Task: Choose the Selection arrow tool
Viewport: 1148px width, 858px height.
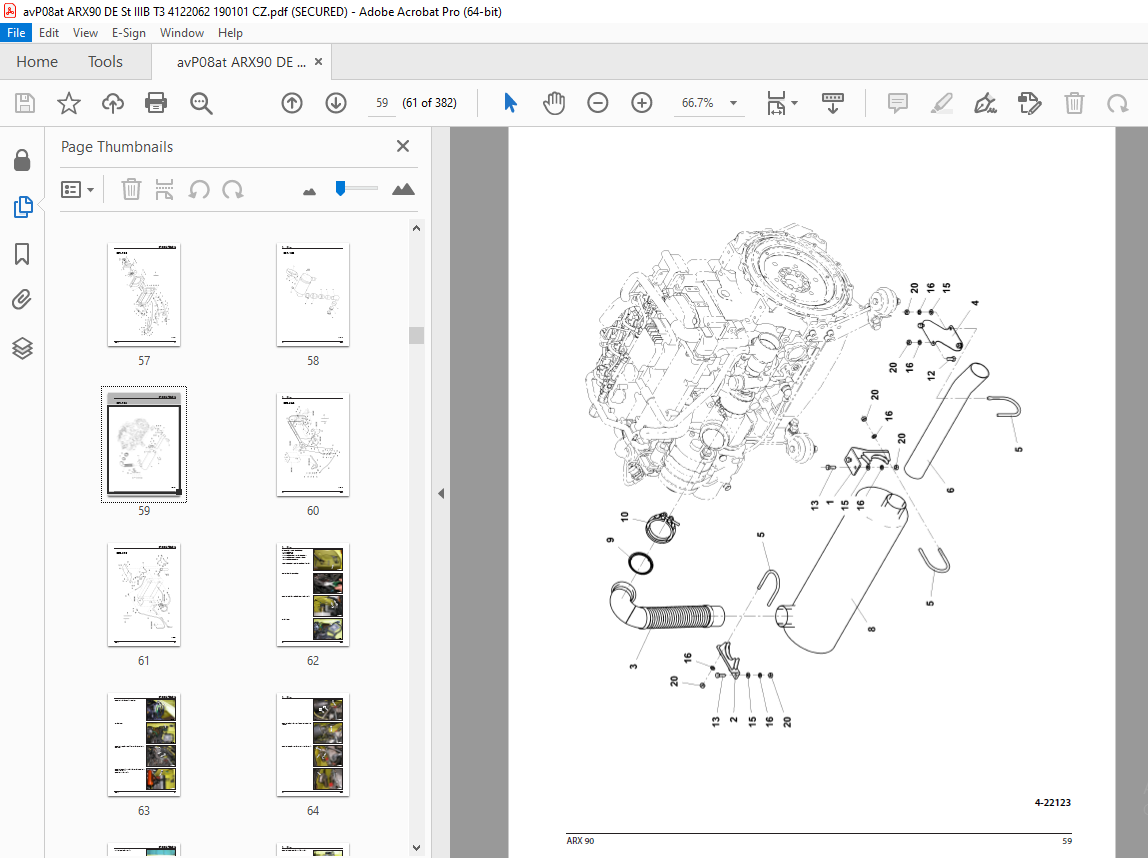Action: click(x=510, y=103)
